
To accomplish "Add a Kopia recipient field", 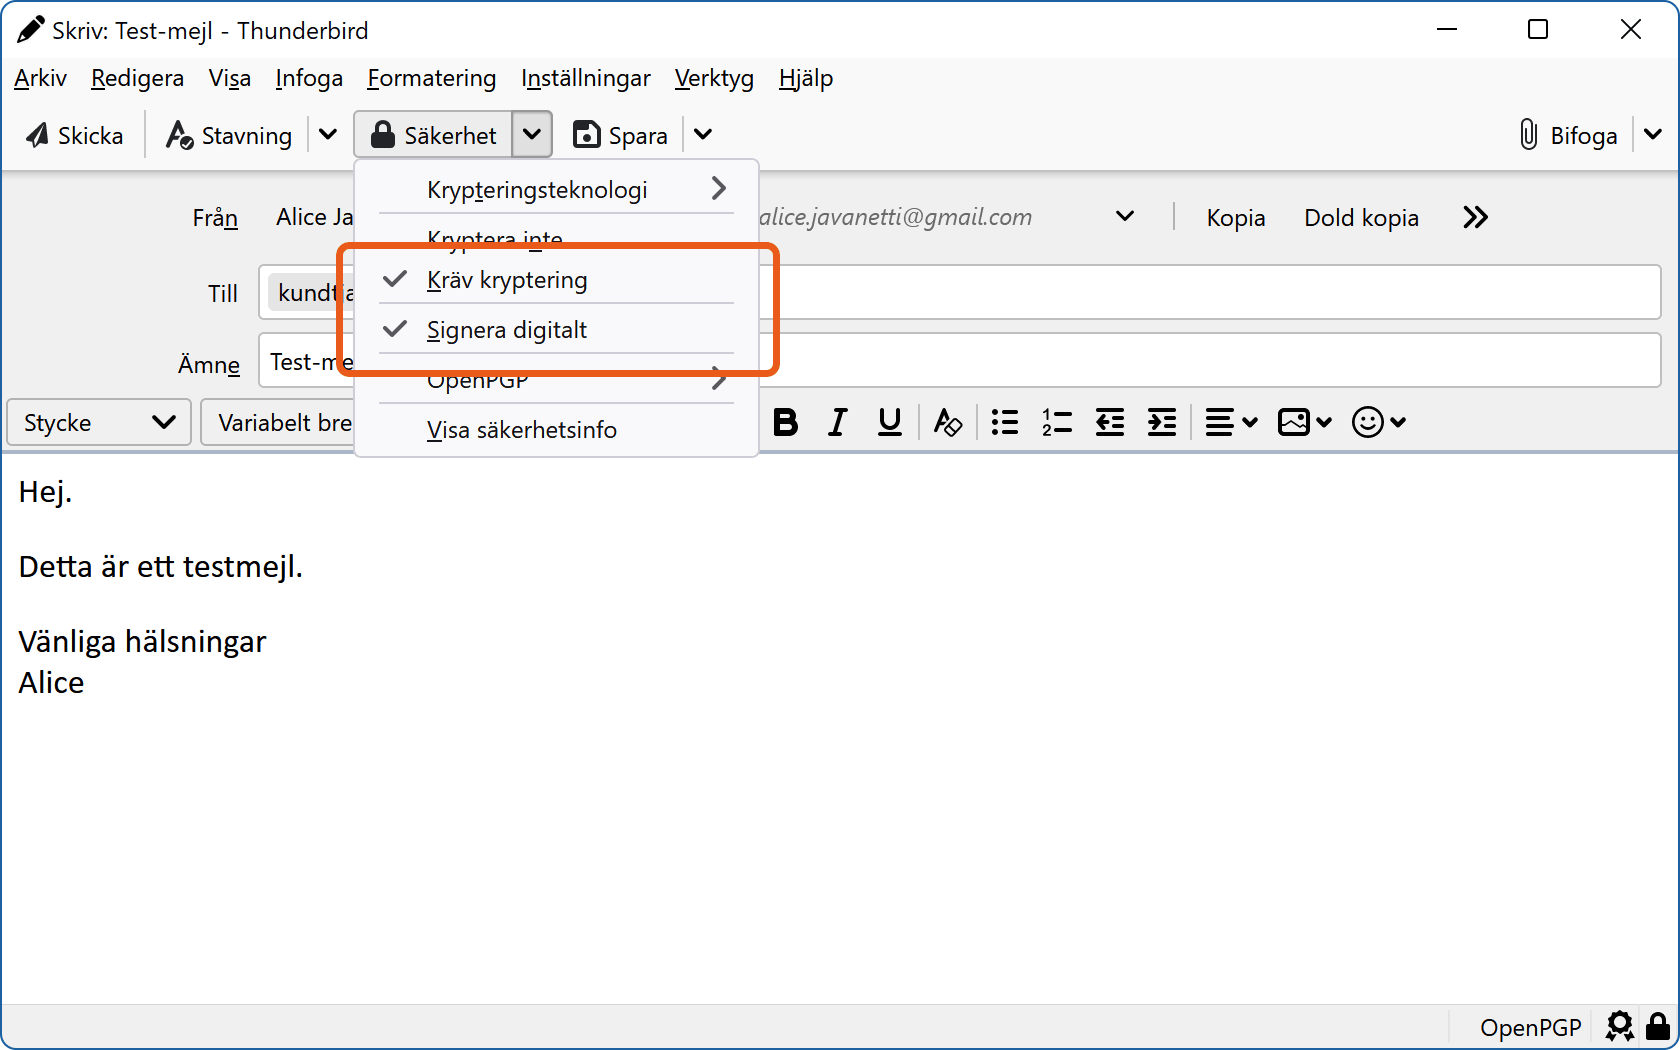I will (x=1235, y=218).
